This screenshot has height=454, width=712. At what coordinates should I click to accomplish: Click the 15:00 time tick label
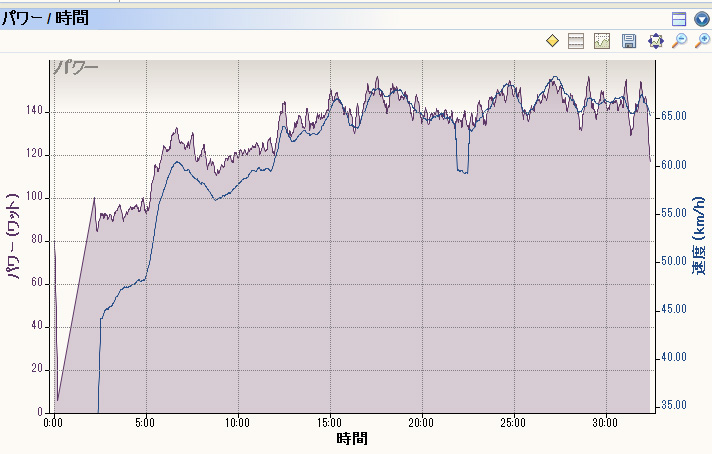point(329,423)
